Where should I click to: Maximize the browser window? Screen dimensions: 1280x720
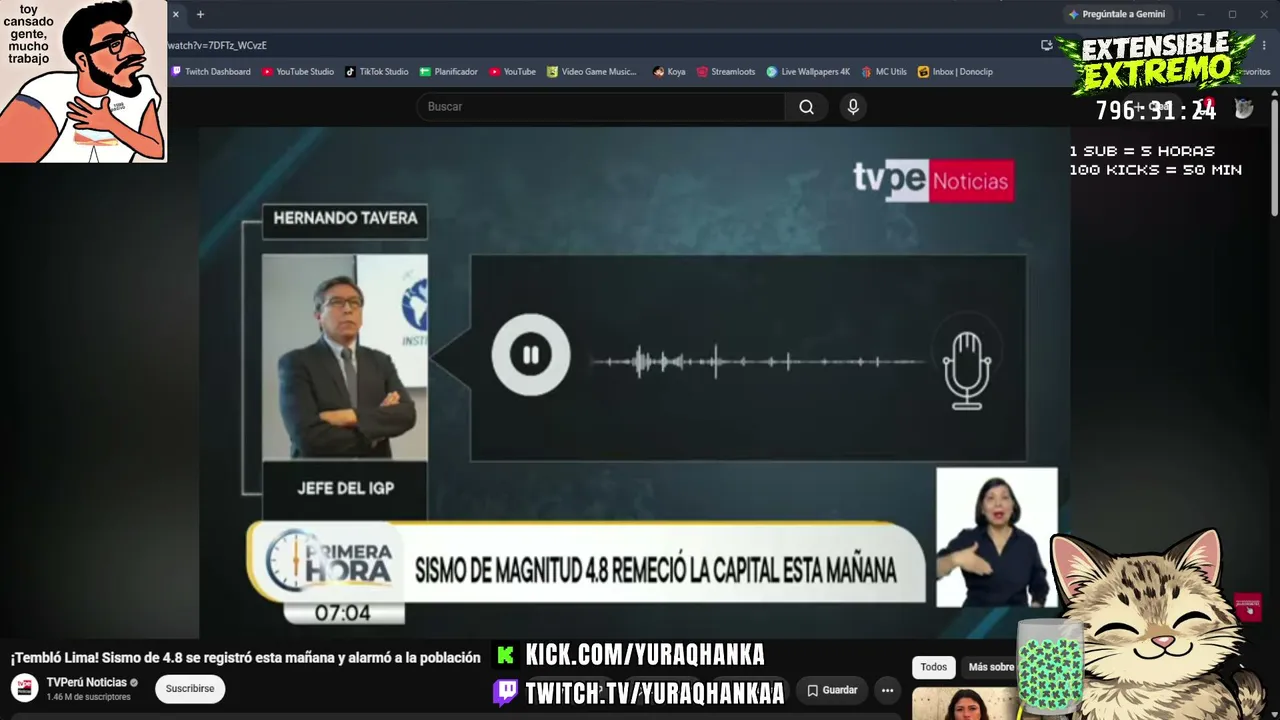tap(1232, 14)
